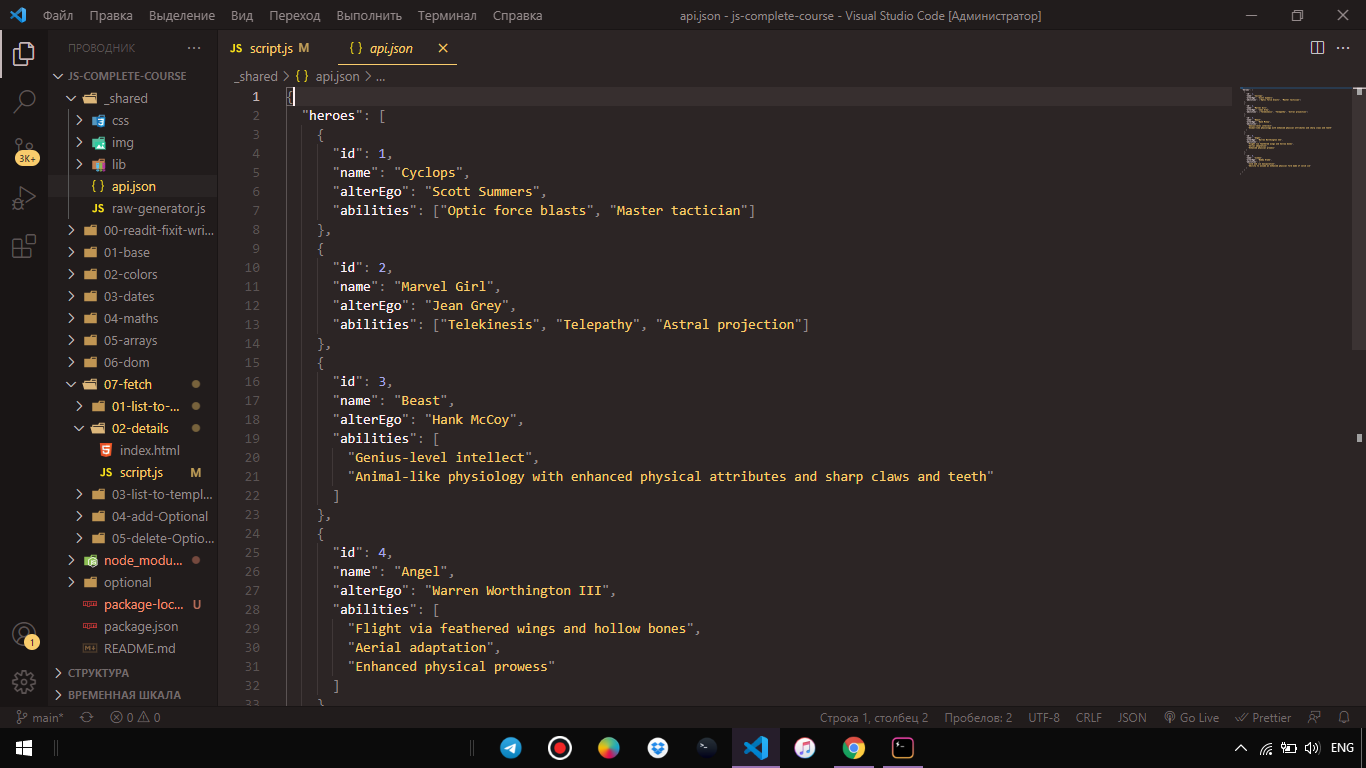
Task: Click indentation setting Пробелов: 2
Action: pos(978,718)
